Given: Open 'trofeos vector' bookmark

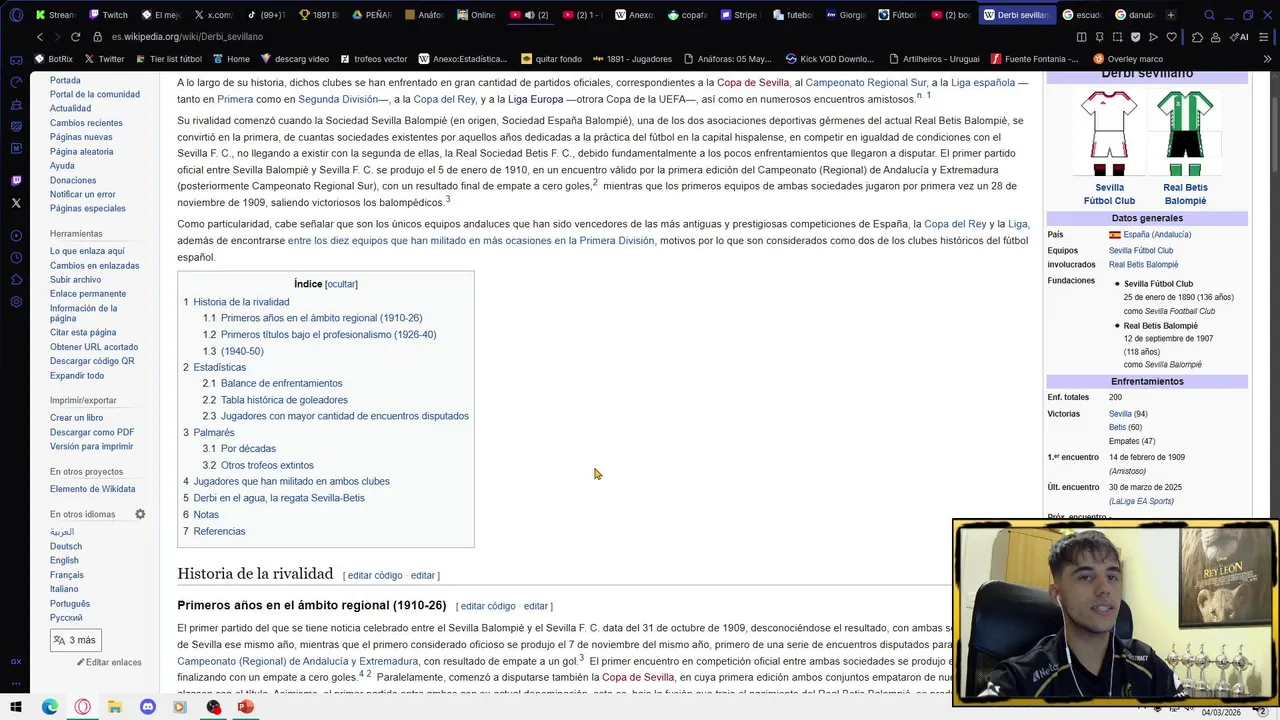Looking at the screenshot, I should (x=373, y=59).
